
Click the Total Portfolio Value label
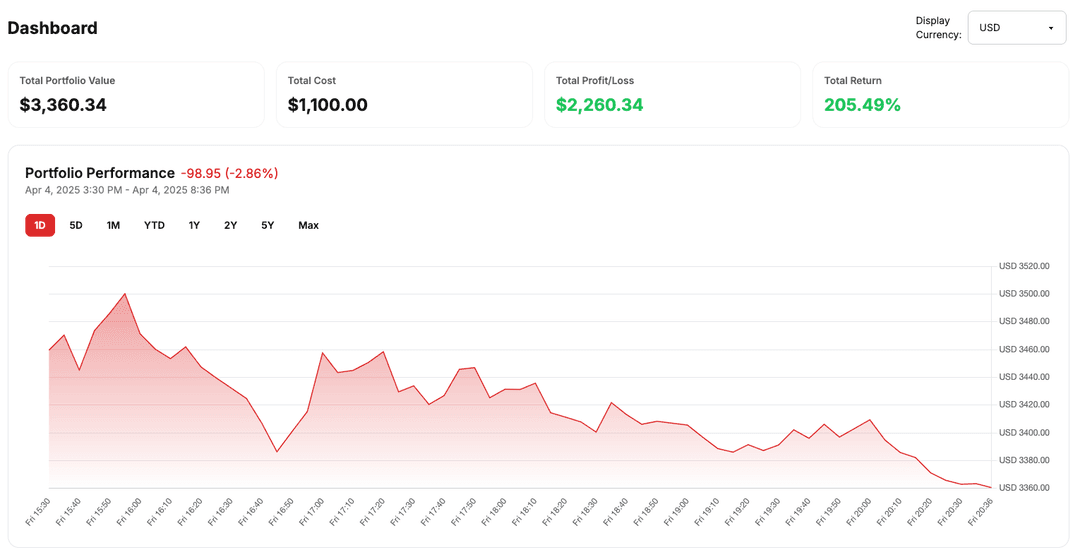pos(68,81)
